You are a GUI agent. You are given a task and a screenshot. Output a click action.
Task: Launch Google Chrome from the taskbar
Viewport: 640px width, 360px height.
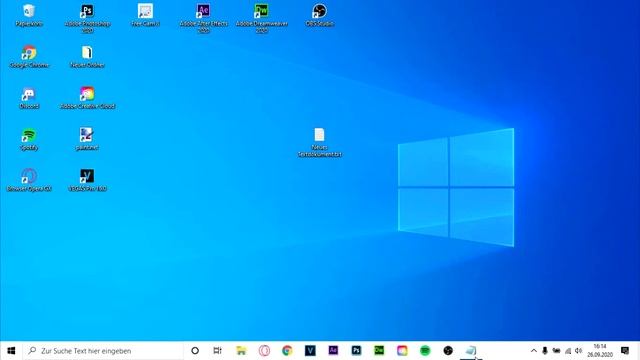(287, 351)
